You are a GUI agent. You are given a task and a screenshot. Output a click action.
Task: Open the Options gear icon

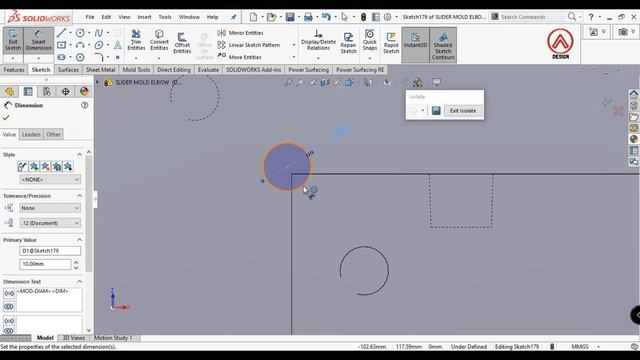[x=387, y=17]
